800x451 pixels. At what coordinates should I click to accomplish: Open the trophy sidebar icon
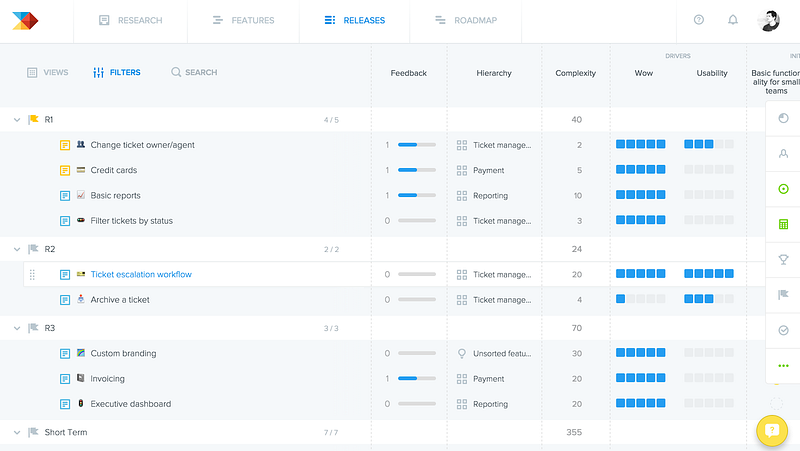click(x=783, y=260)
